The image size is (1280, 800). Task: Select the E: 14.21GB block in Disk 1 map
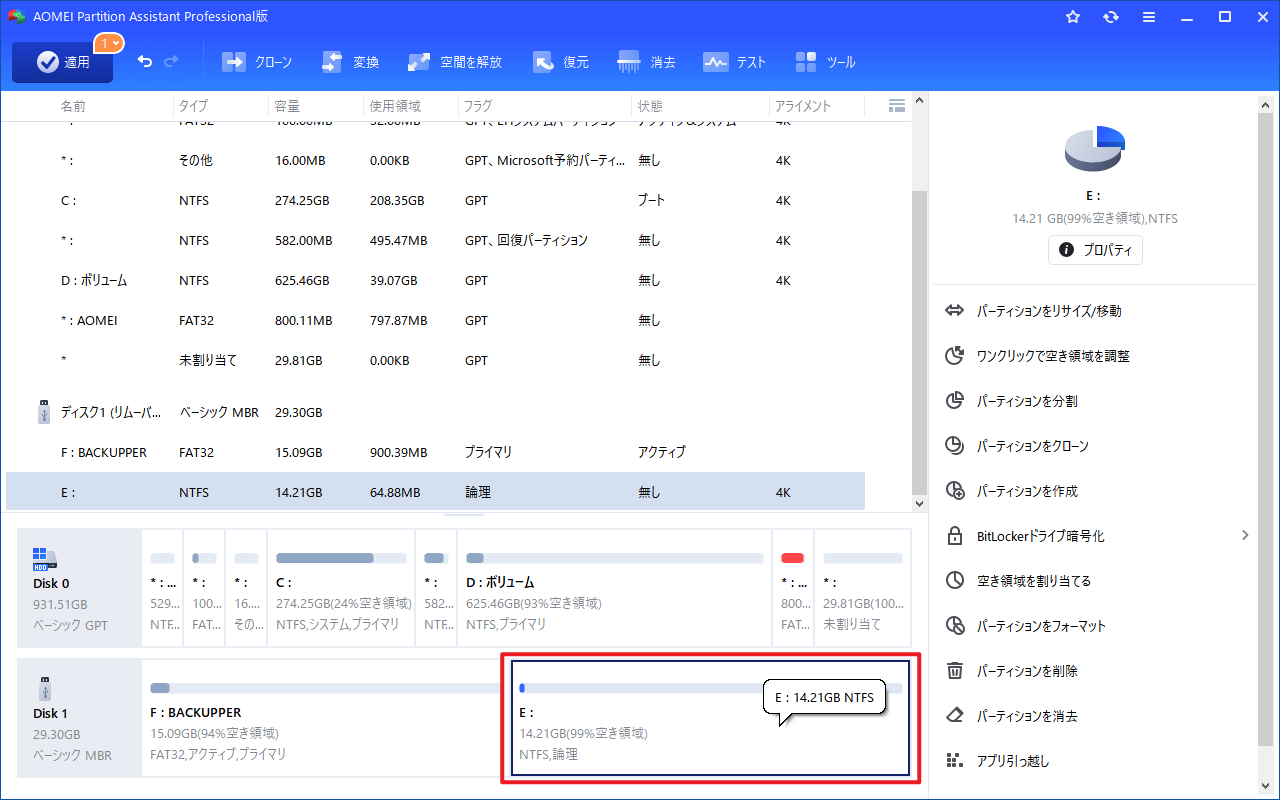pos(710,718)
